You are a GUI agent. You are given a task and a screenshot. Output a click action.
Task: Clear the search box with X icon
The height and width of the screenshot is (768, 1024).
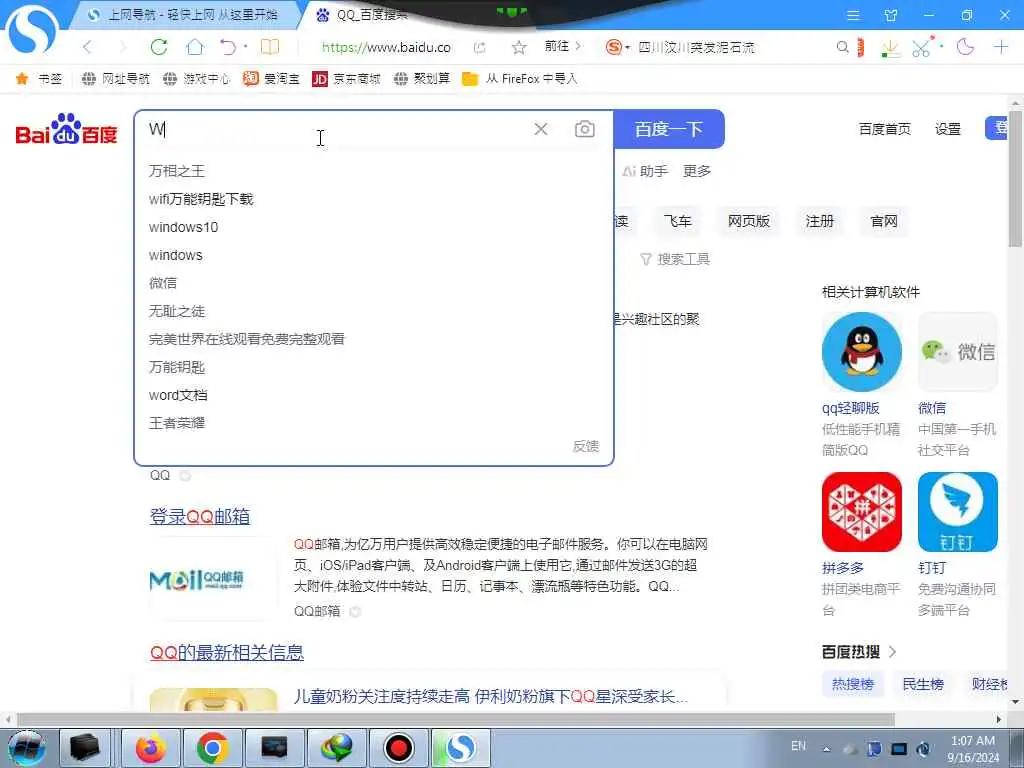click(541, 129)
